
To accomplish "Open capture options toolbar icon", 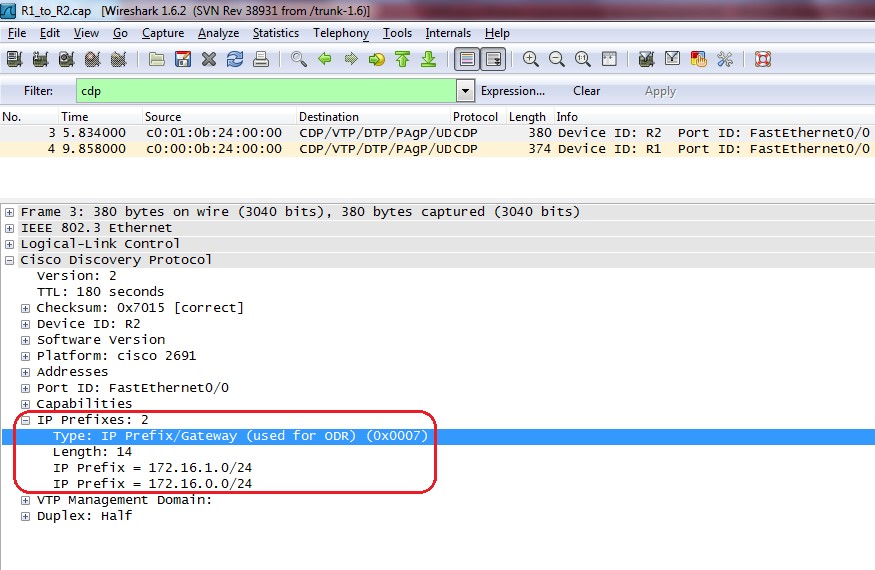I will [x=40, y=59].
